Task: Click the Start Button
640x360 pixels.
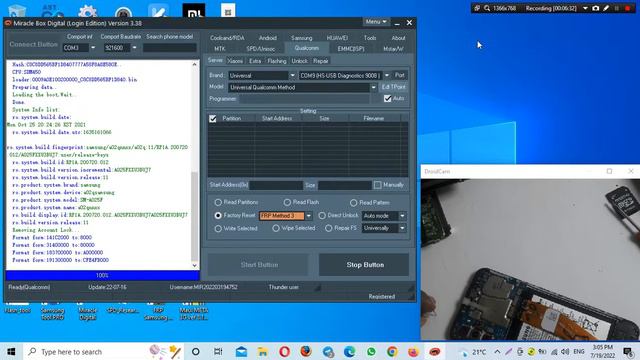Action: (x=259, y=264)
